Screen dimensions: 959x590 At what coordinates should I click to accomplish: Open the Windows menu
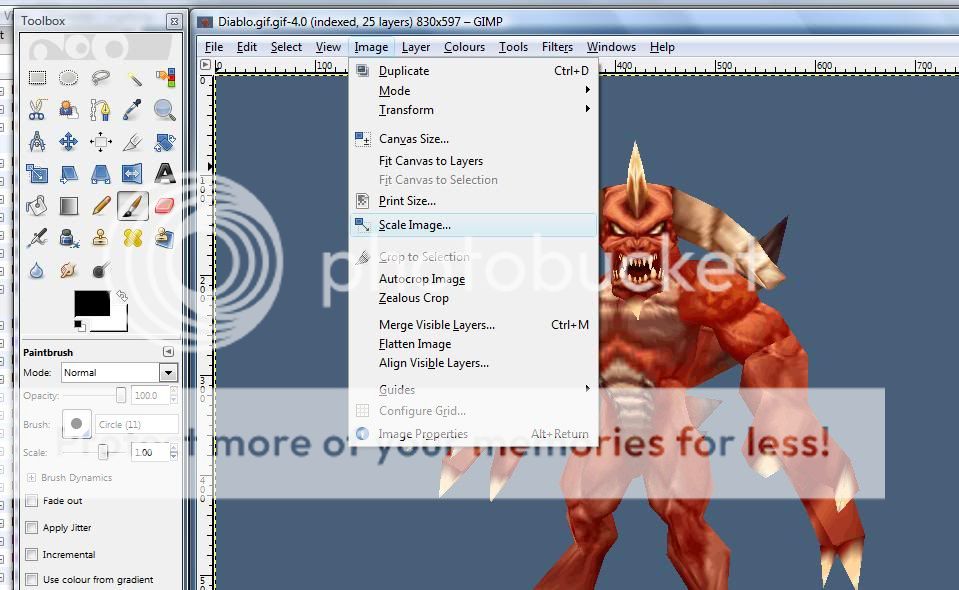[611, 47]
